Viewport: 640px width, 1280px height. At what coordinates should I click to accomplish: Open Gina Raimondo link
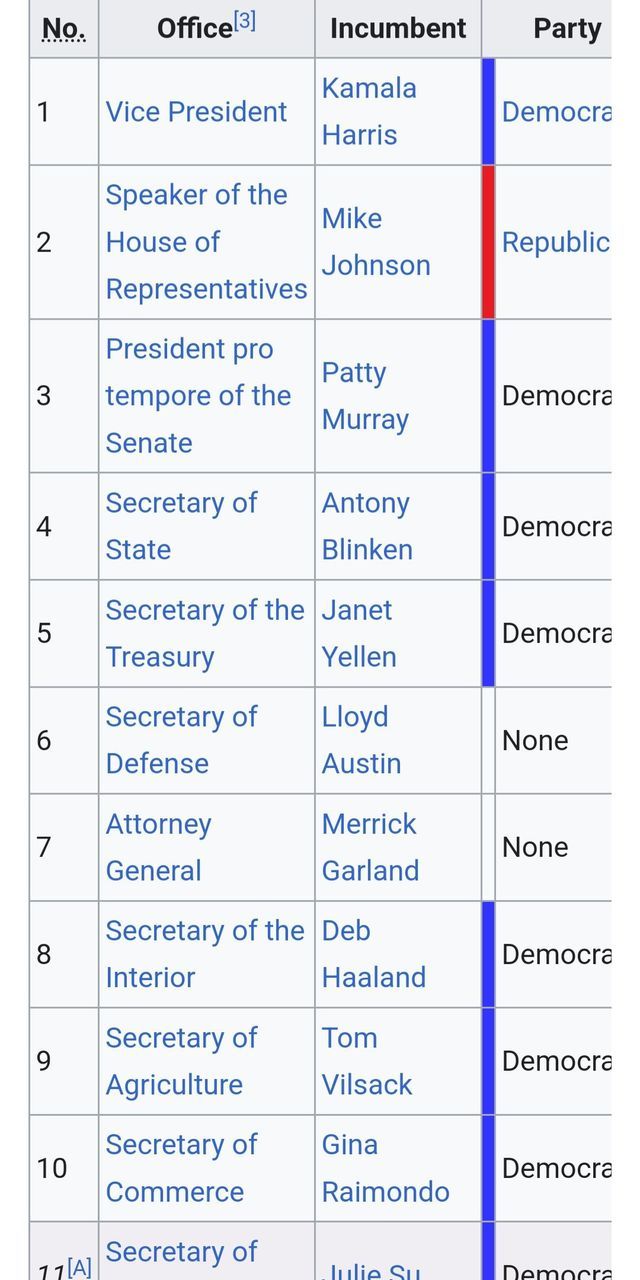(x=385, y=1168)
